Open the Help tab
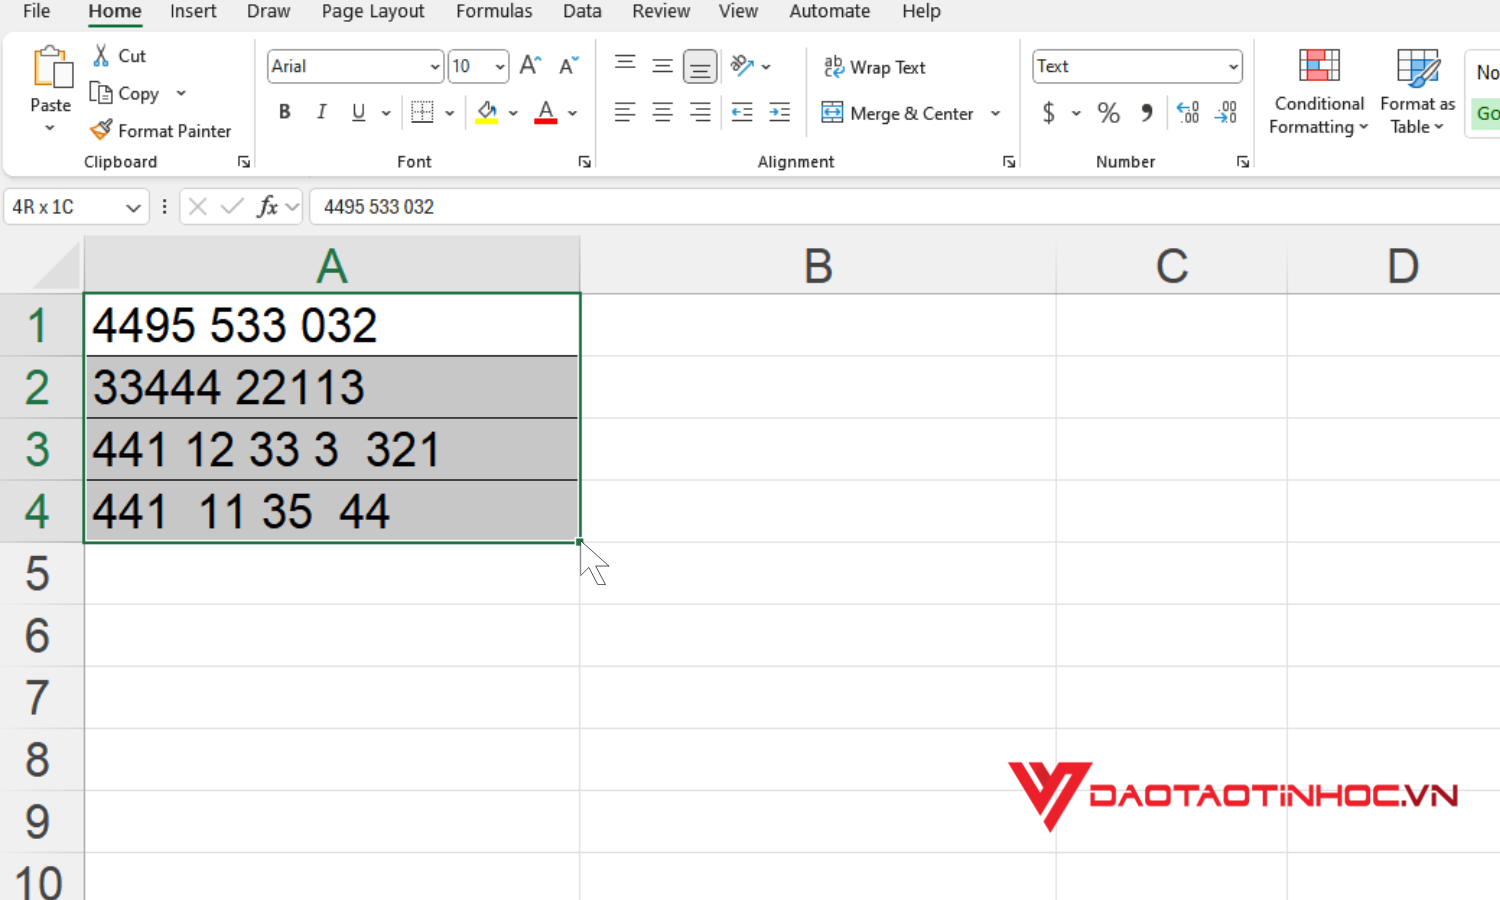The width and height of the screenshot is (1500, 900). pos(921,11)
